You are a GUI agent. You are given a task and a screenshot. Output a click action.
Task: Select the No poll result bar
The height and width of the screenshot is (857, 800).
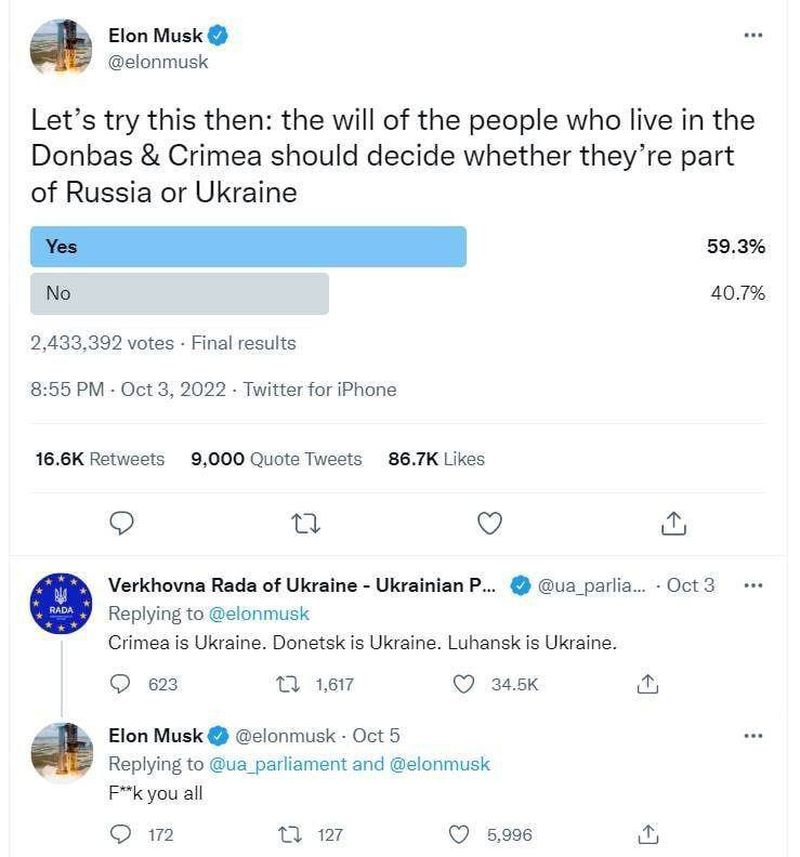[180, 293]
